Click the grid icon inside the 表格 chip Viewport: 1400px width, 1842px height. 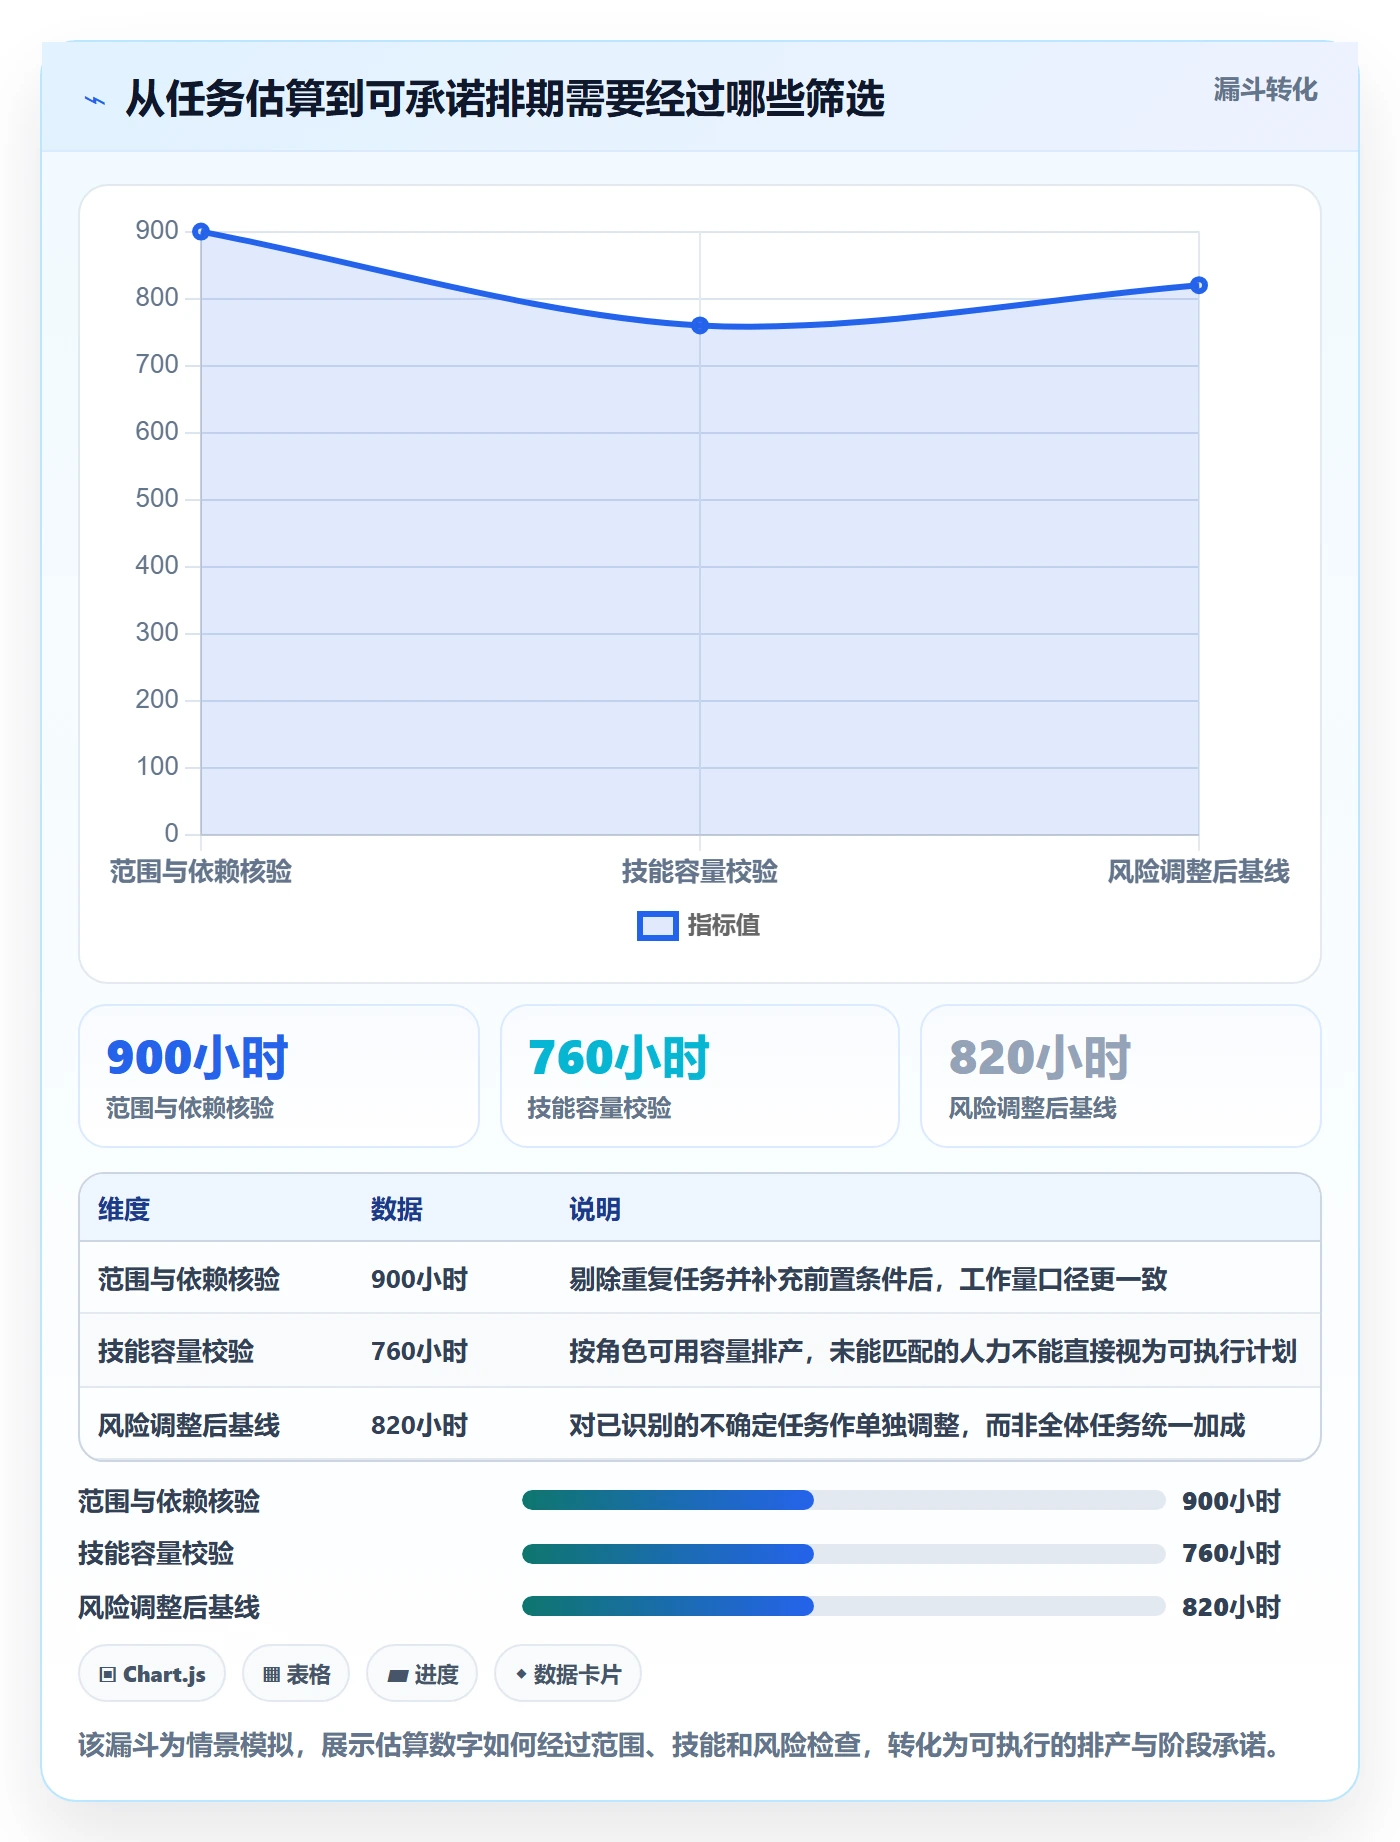pos(272,1674)
